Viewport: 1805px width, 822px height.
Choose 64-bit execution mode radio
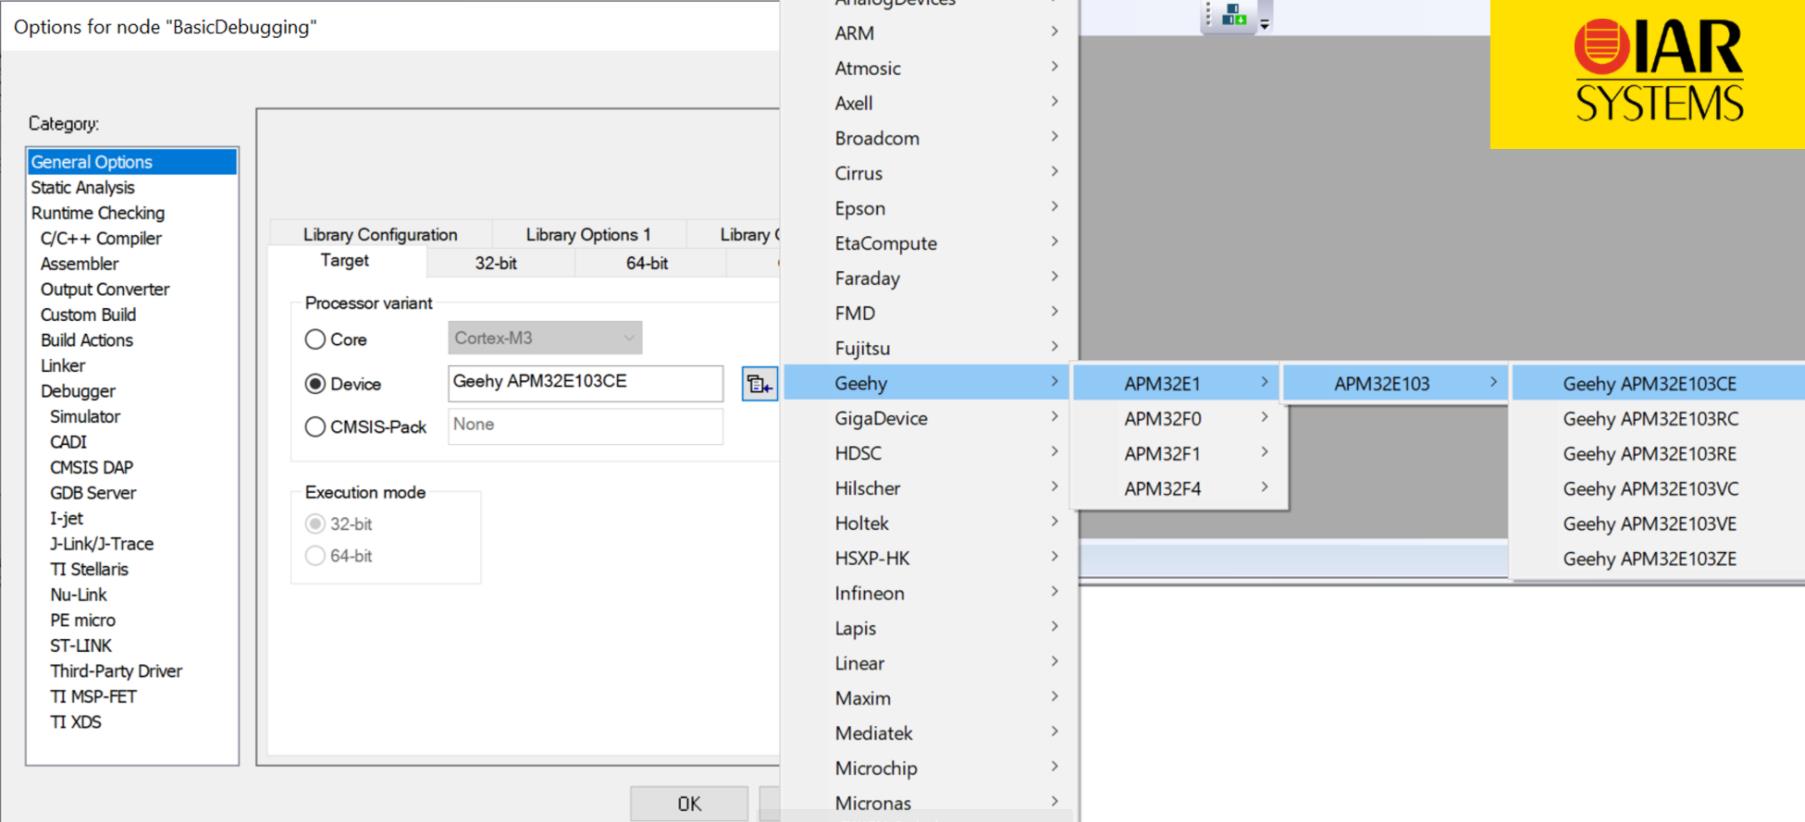point(315,556)
